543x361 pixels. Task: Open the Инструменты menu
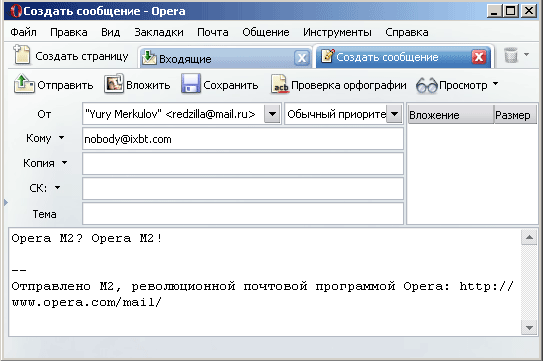pos(337,32)
